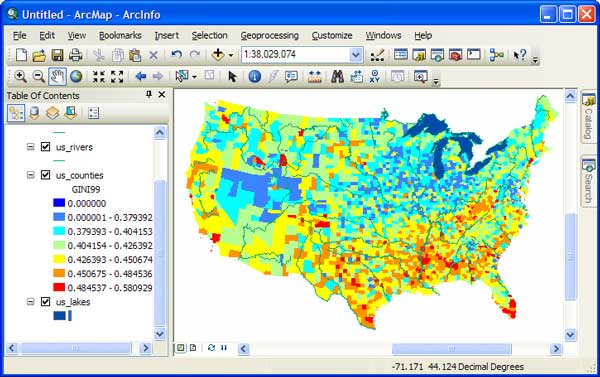Uncheck the us_lakes layer checkbox
This screenshot has height=377, width=600.
tap(46, 302)
